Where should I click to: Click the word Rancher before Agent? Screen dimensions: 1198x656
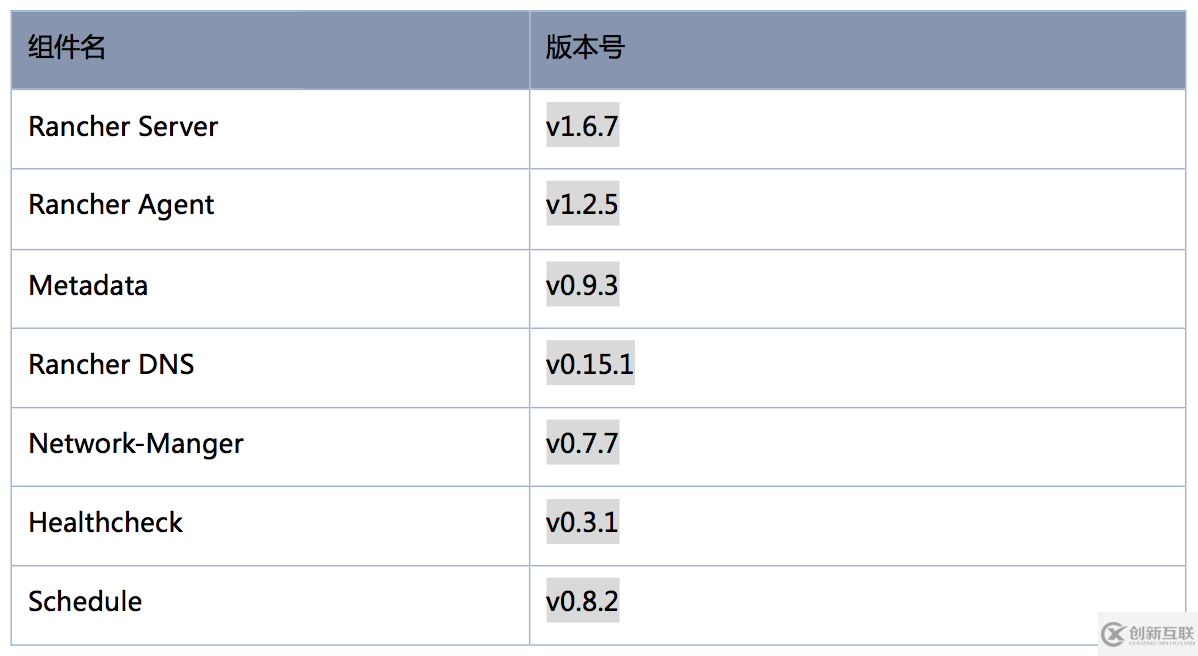79,205
